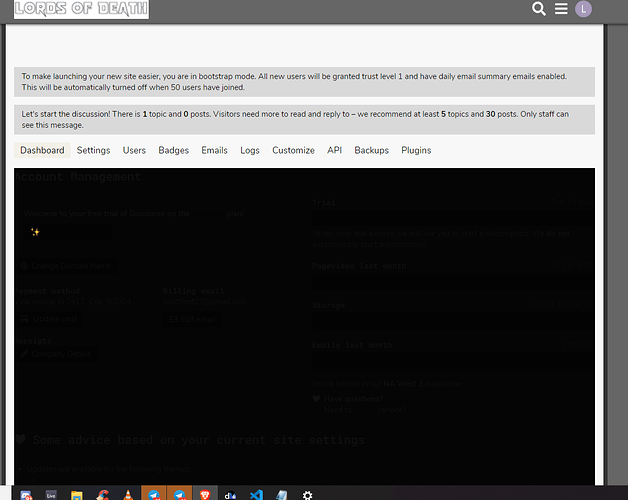Launch VLC media player from taskbar
Viewport: 628px width, 500px height.
tap(128, 496)
